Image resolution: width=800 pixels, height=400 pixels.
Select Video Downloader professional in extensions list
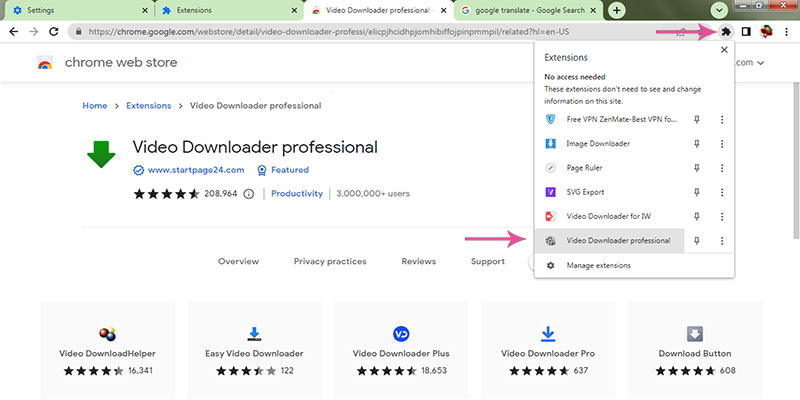(x=610, y=240)
